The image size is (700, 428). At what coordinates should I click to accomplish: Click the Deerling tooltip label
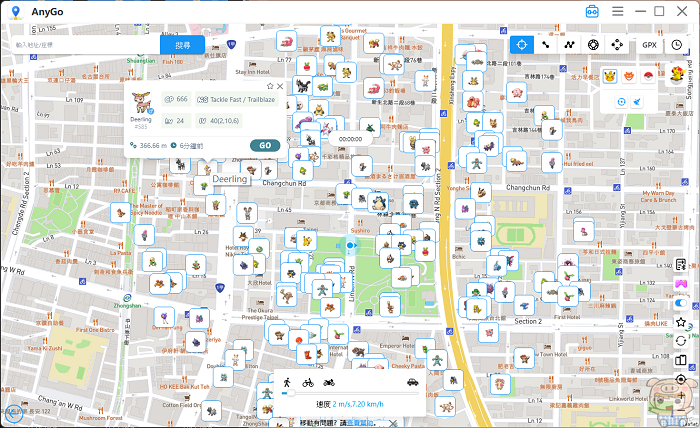[x=230, y=179]
